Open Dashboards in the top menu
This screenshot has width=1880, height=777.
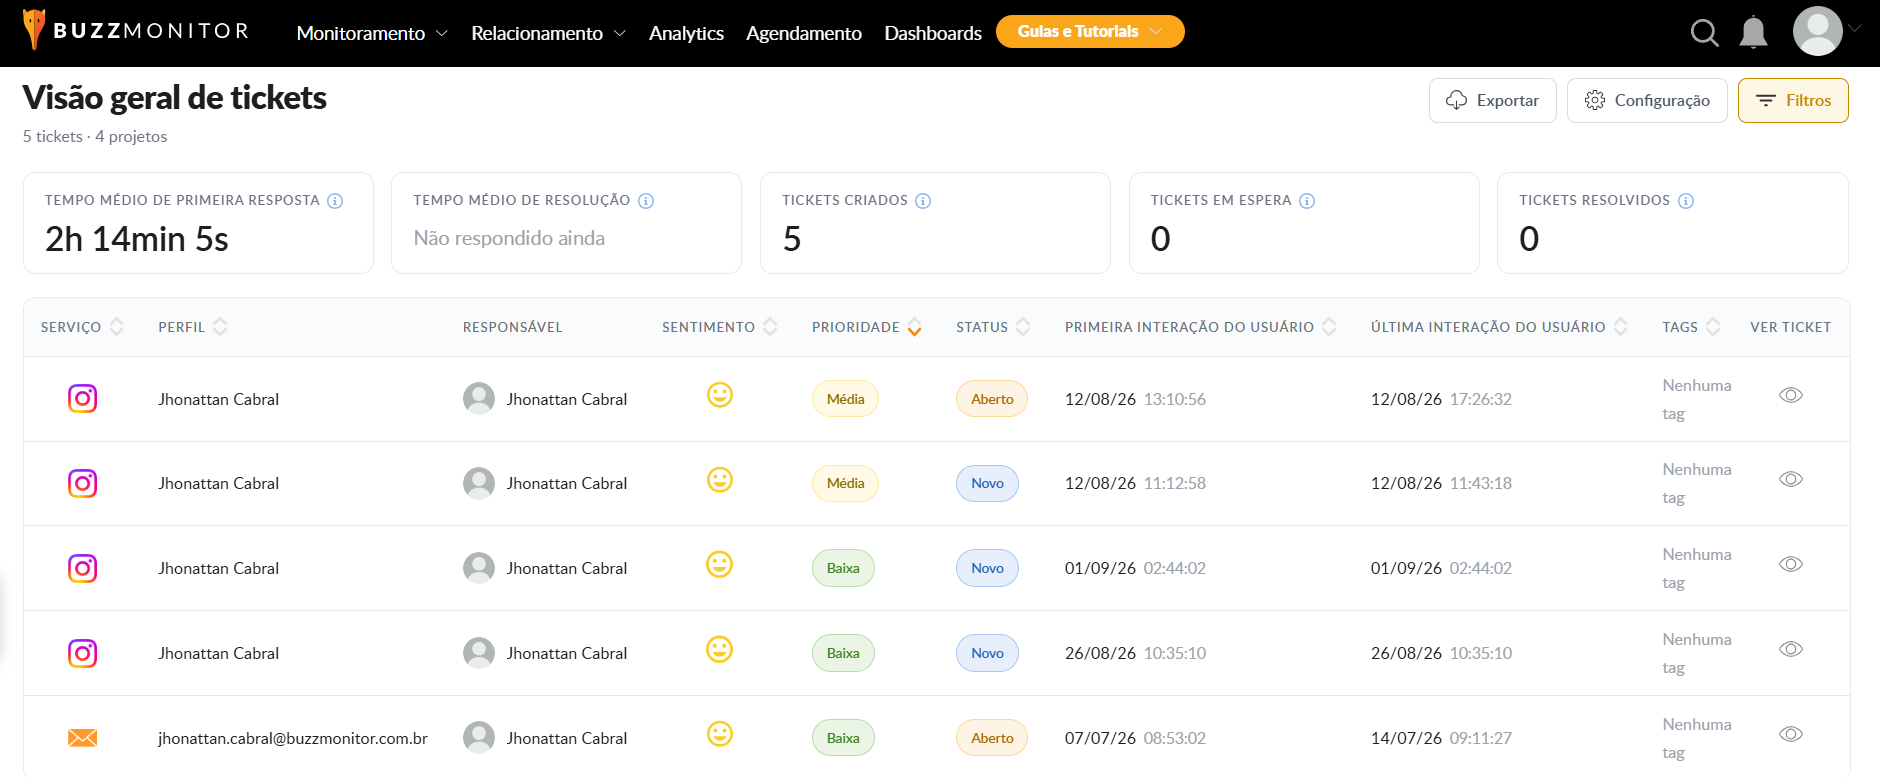pyautogui.click(x=933, y=33)
